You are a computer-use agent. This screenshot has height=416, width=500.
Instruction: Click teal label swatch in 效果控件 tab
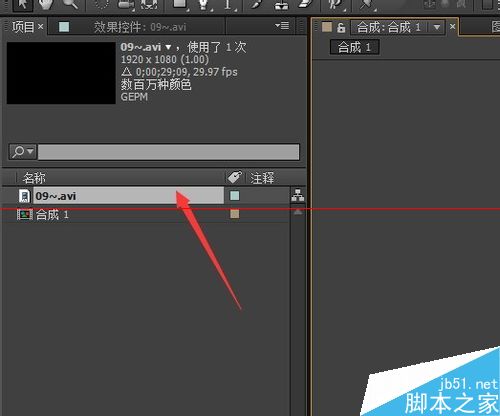click(64, 27)
